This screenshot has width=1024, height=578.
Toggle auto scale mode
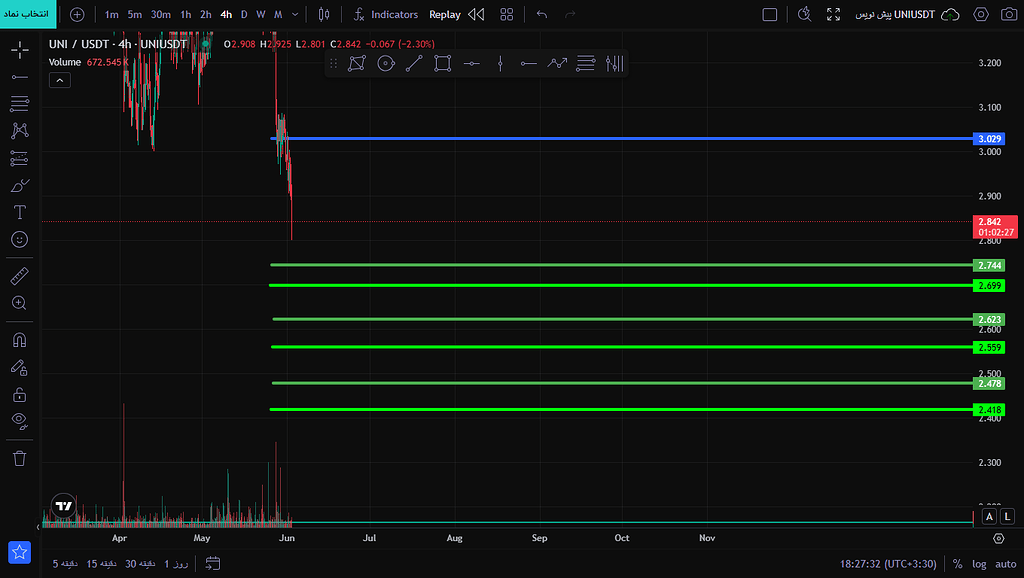[1006, 564]
